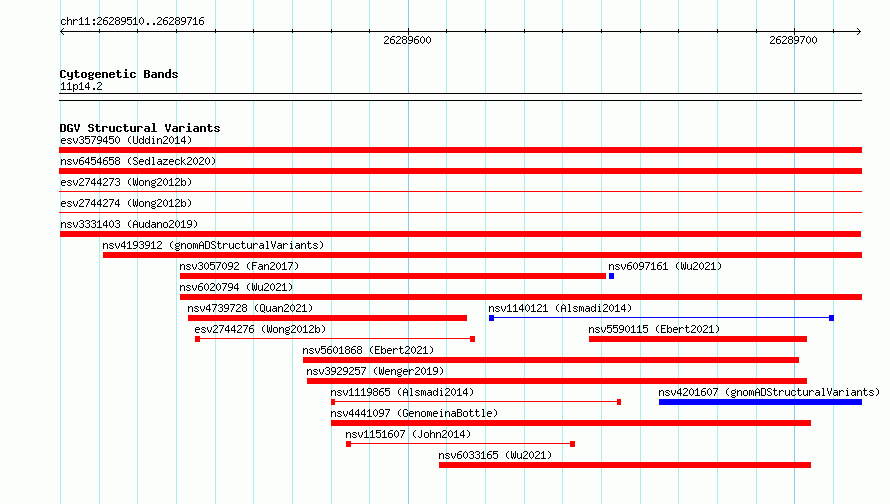Select the nsv6033165 (Wu2021) label
The height and width of the screenshot is (504, 890).
coord(495,455)
